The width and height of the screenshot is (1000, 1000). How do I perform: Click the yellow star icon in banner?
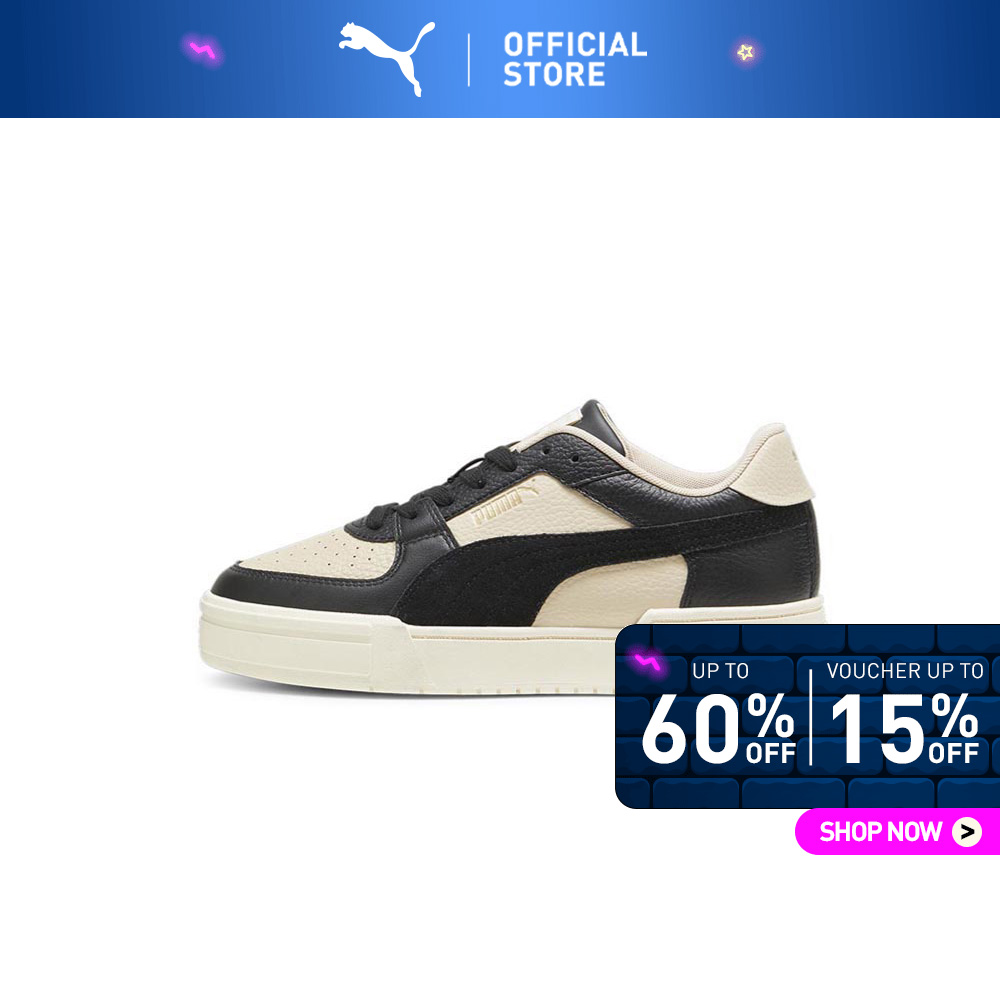pos(745,52)
